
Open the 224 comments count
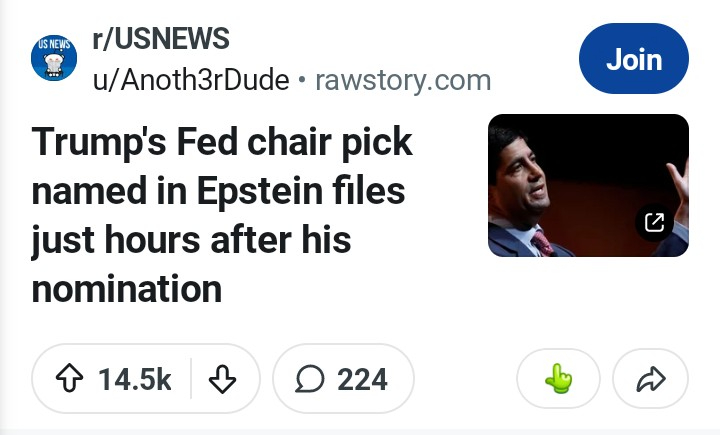pos(362,379)
